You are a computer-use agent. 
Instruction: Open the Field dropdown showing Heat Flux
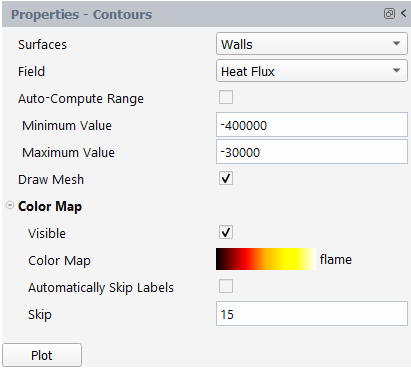[x=312, y=71]
